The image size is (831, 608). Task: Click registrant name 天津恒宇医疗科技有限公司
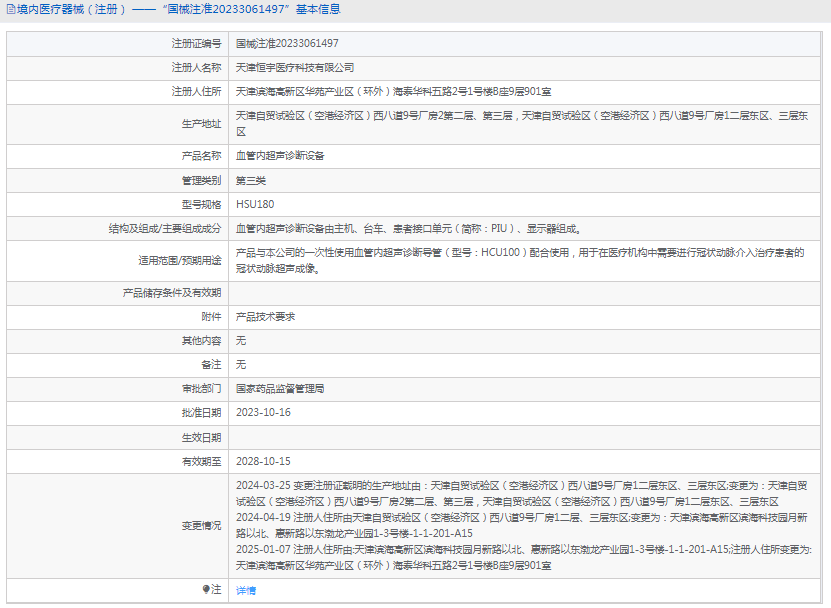click(x=295, y=68)
